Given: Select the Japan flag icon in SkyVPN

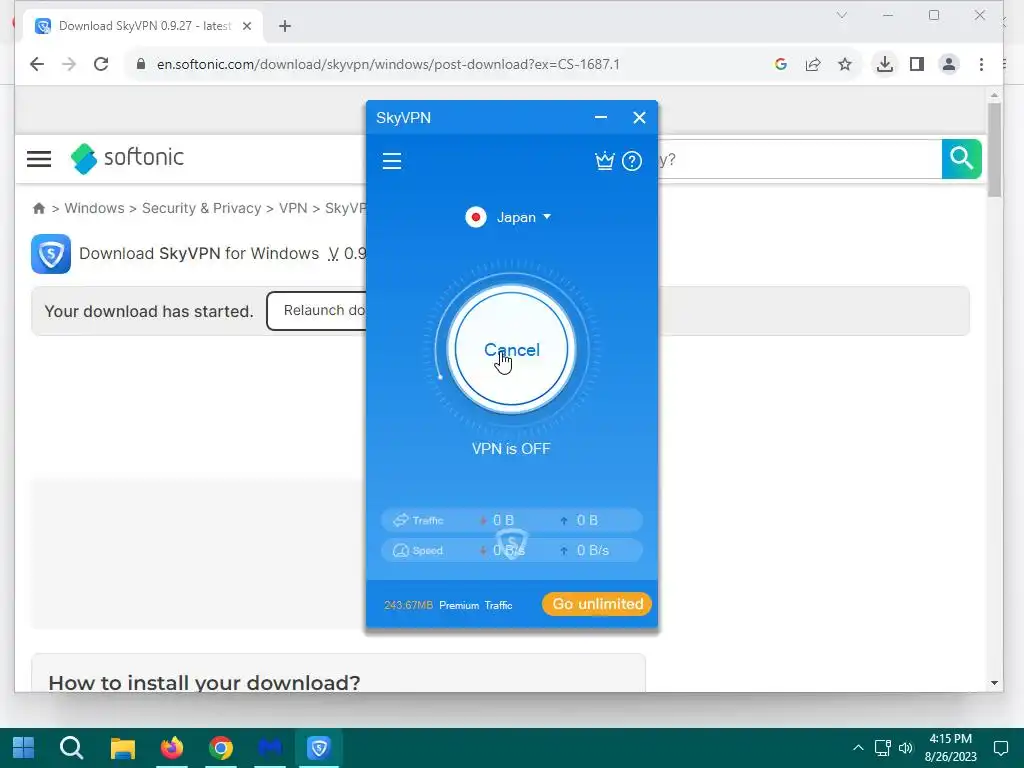Looking at the screenshot, I should coord(475,217).
